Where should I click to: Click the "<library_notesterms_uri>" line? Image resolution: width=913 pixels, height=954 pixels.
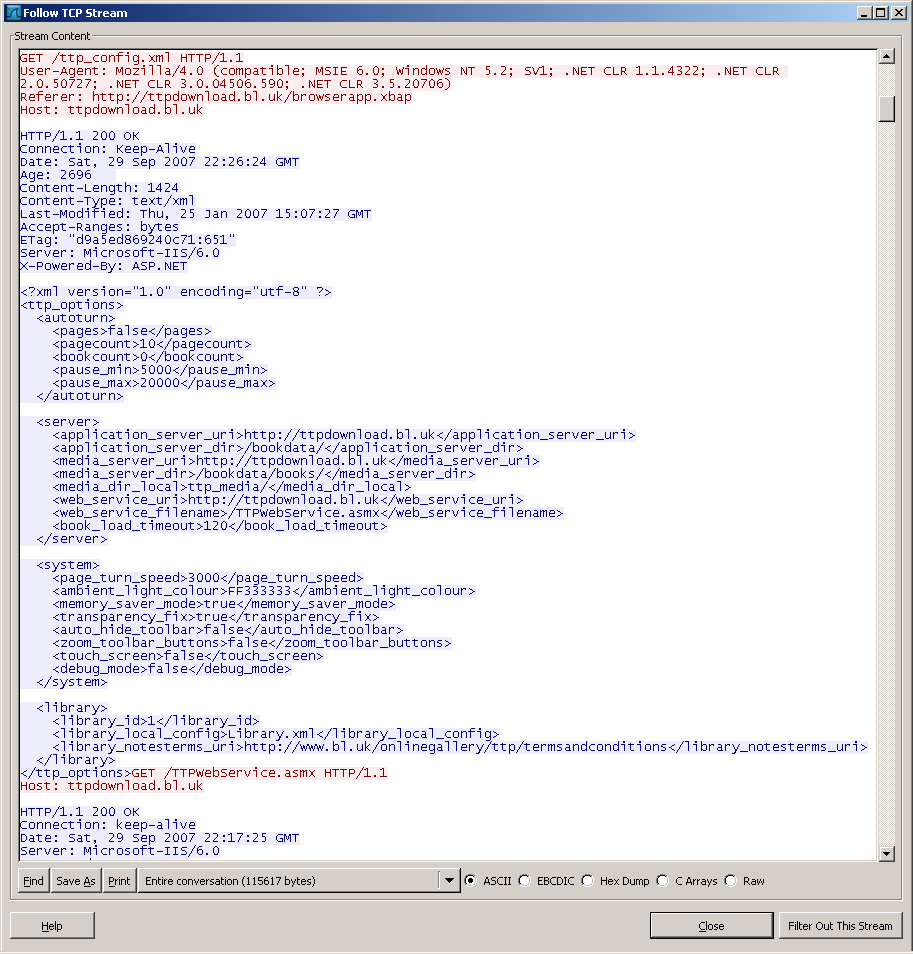(x=460, y=747)
